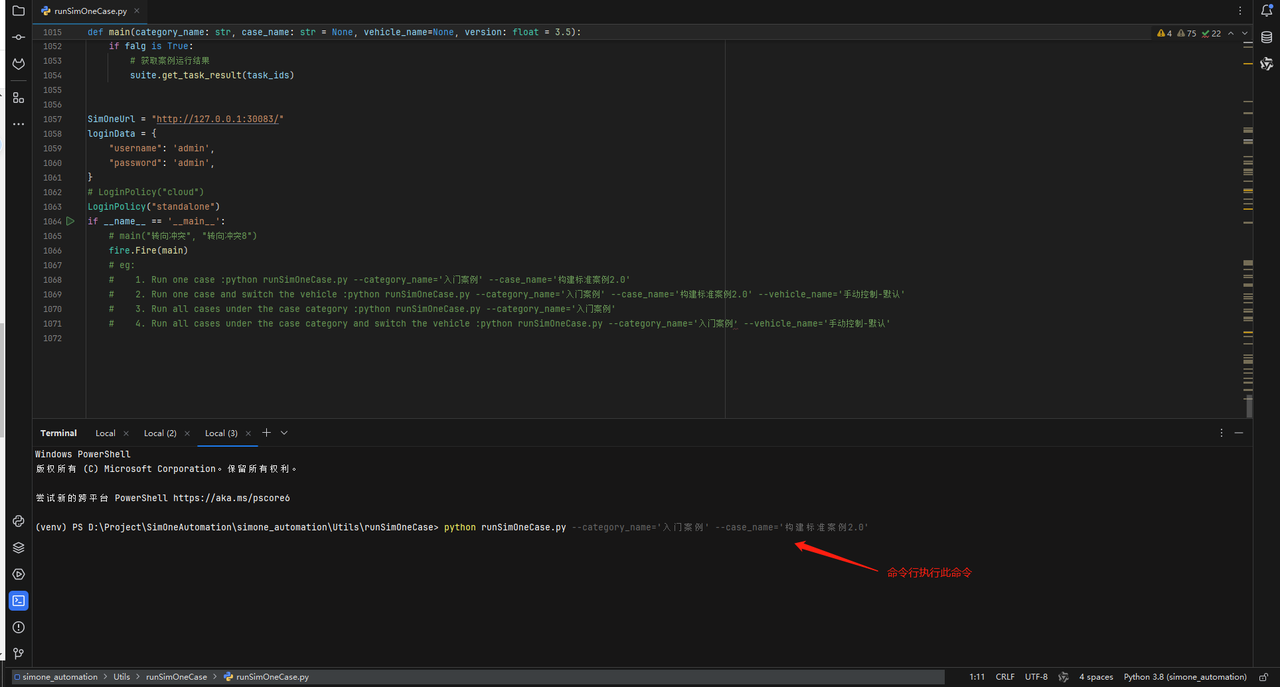Screen dimensions: 1280x687
Task: Toggle the Terminal tool window button
Action: 18,601
